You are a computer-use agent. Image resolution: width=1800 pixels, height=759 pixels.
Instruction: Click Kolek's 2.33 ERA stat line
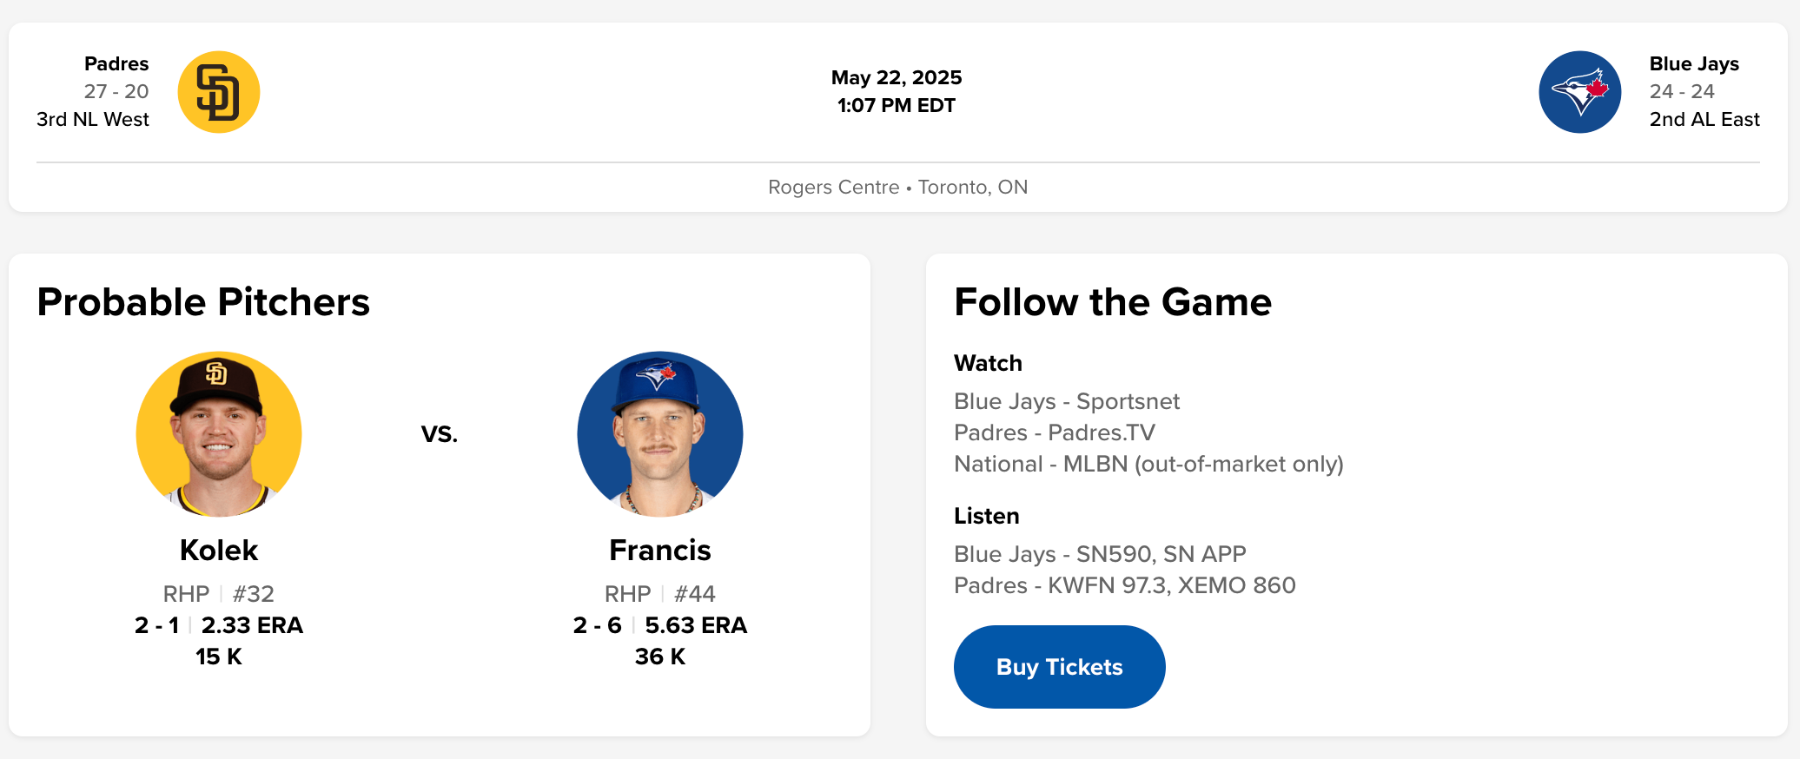coord(251,625)
